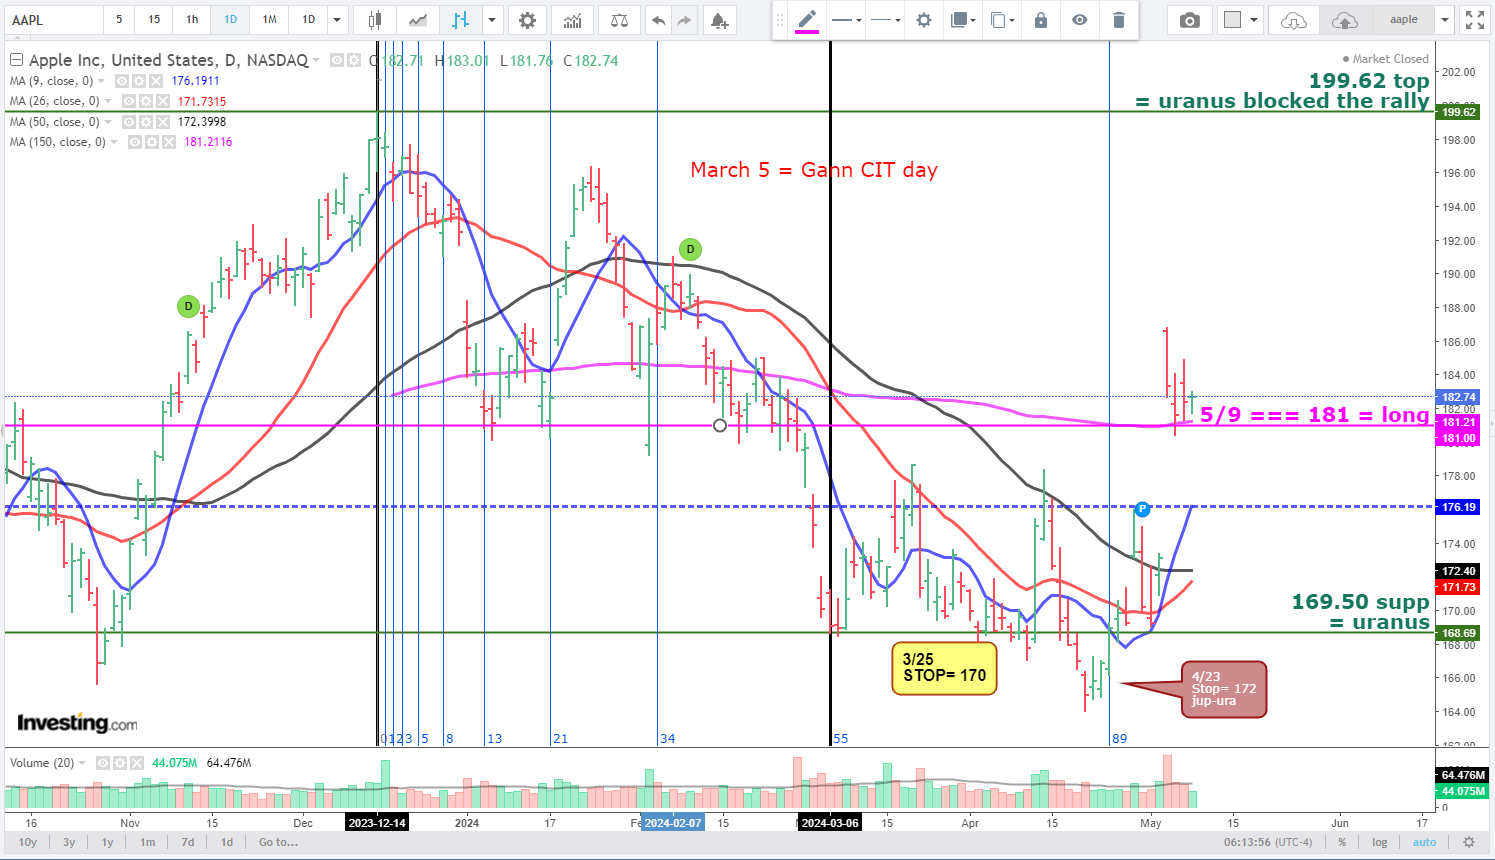1495x860 pixels.
Task: Open Apple Inc series settings gear
Action: [353, 61]
